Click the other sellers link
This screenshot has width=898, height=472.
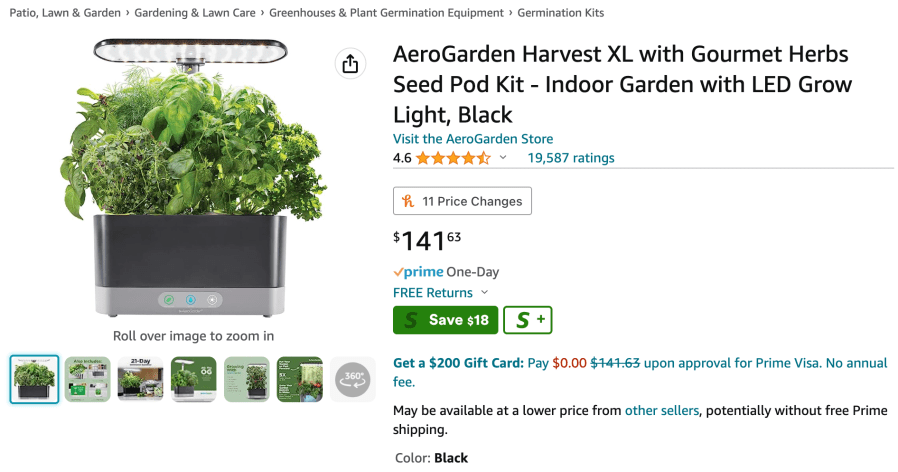[x=662, y=410]
